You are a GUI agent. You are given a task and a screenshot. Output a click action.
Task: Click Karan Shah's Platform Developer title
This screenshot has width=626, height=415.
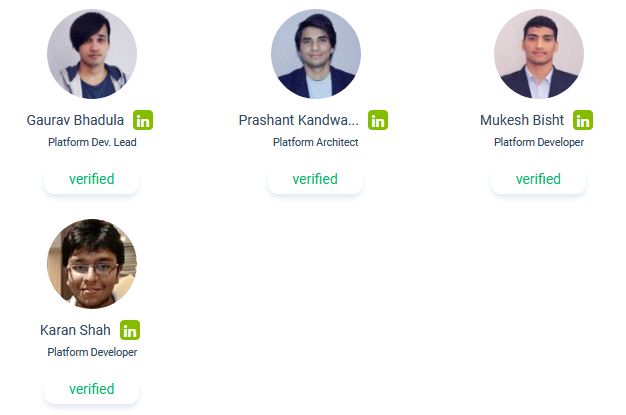tap(92, 352)
